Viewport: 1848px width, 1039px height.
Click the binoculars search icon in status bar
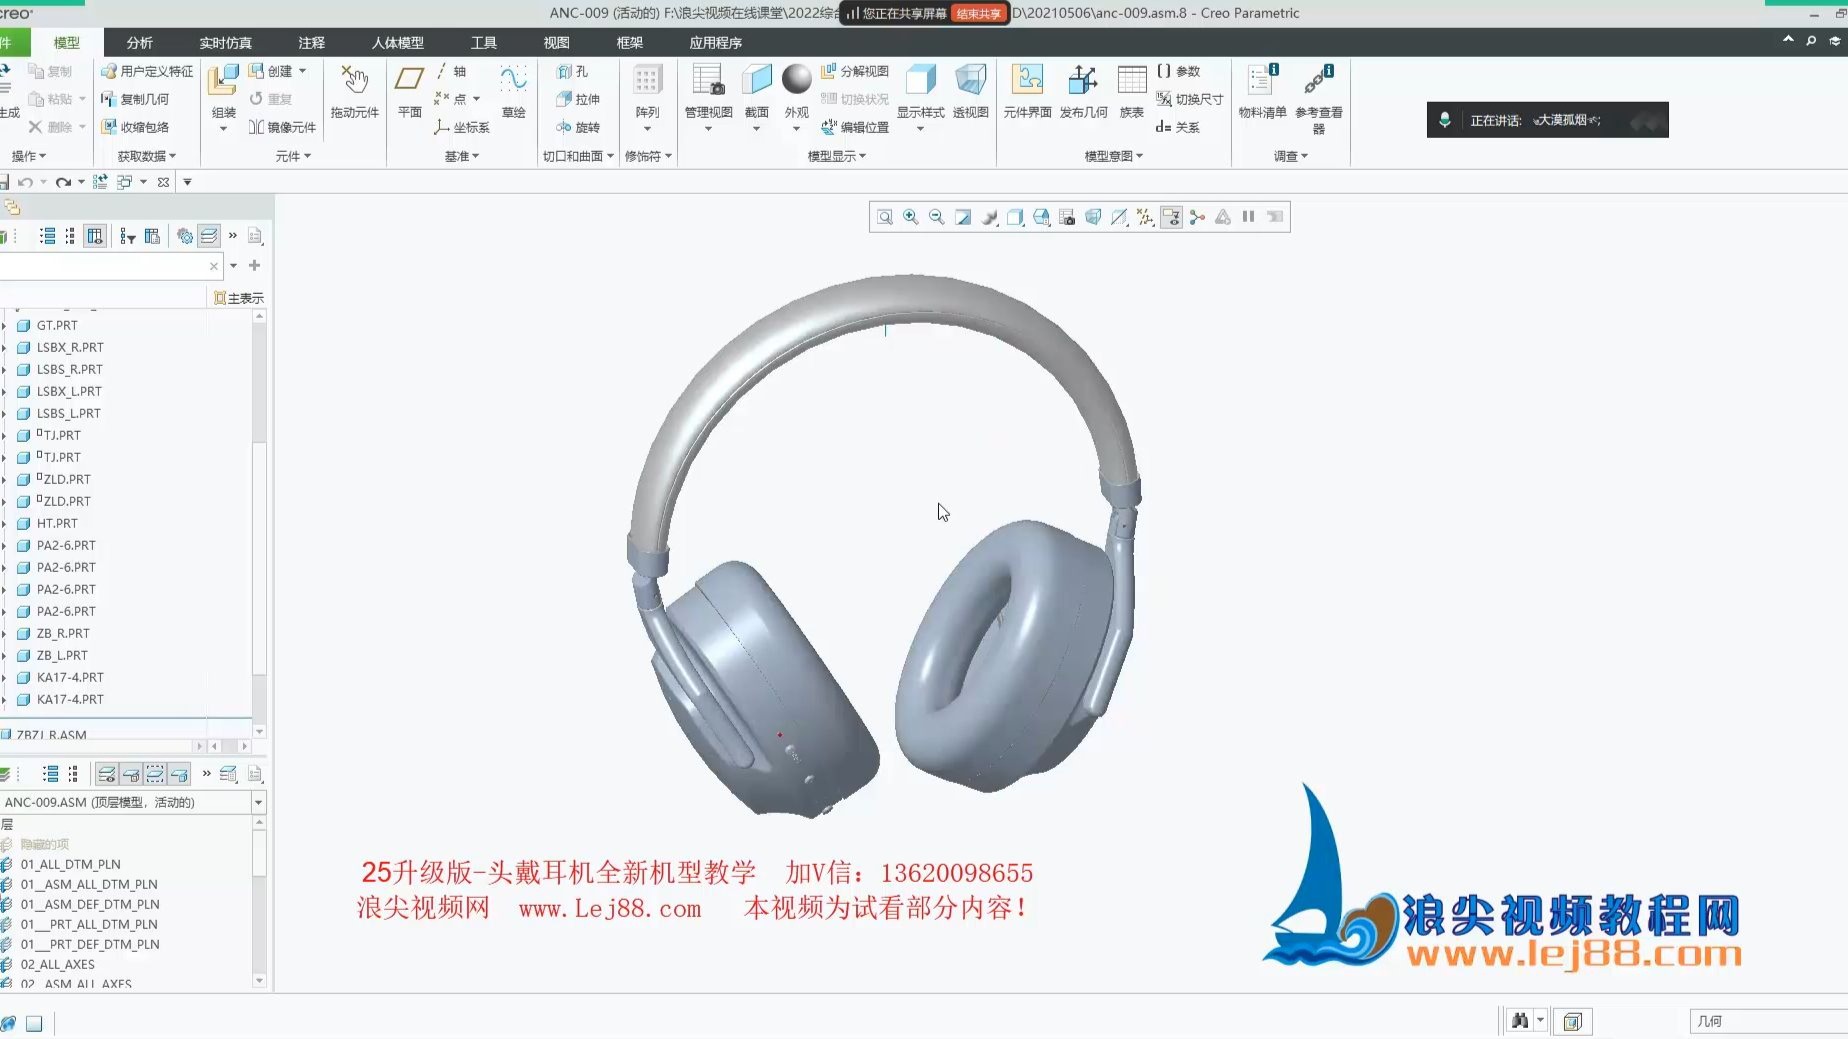1520,1021
